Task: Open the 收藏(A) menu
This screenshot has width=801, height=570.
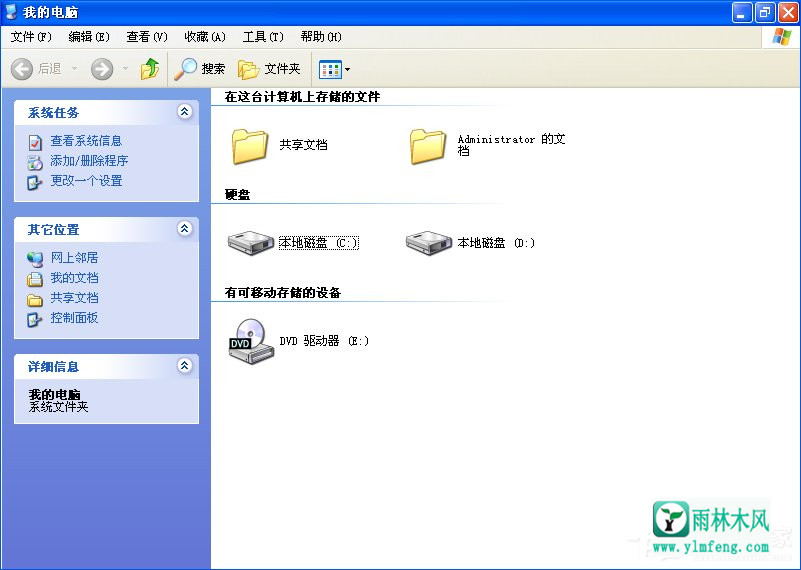Action: coord(205,37)
